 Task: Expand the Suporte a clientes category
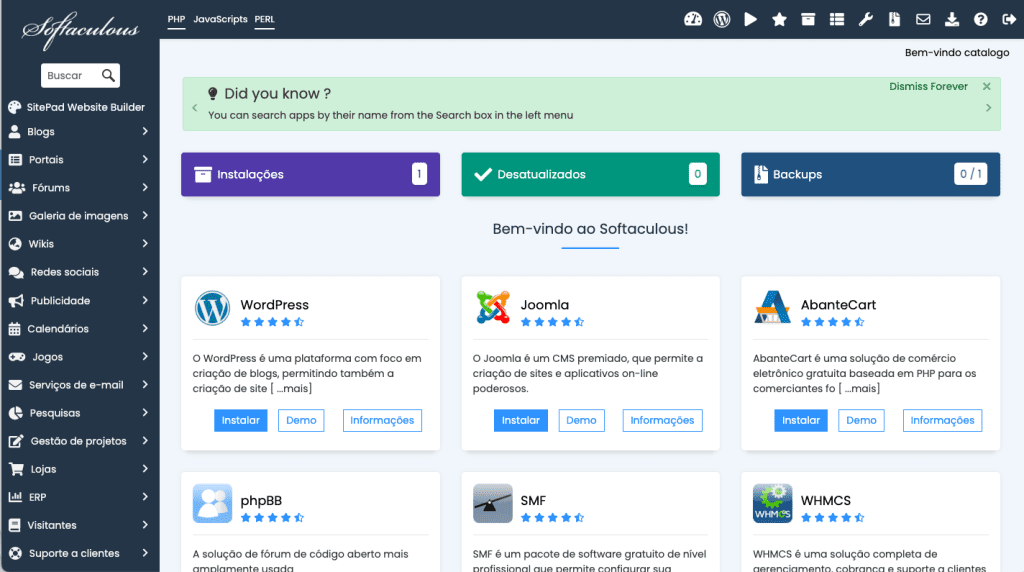pyautogui.click(x=80, y=553)
